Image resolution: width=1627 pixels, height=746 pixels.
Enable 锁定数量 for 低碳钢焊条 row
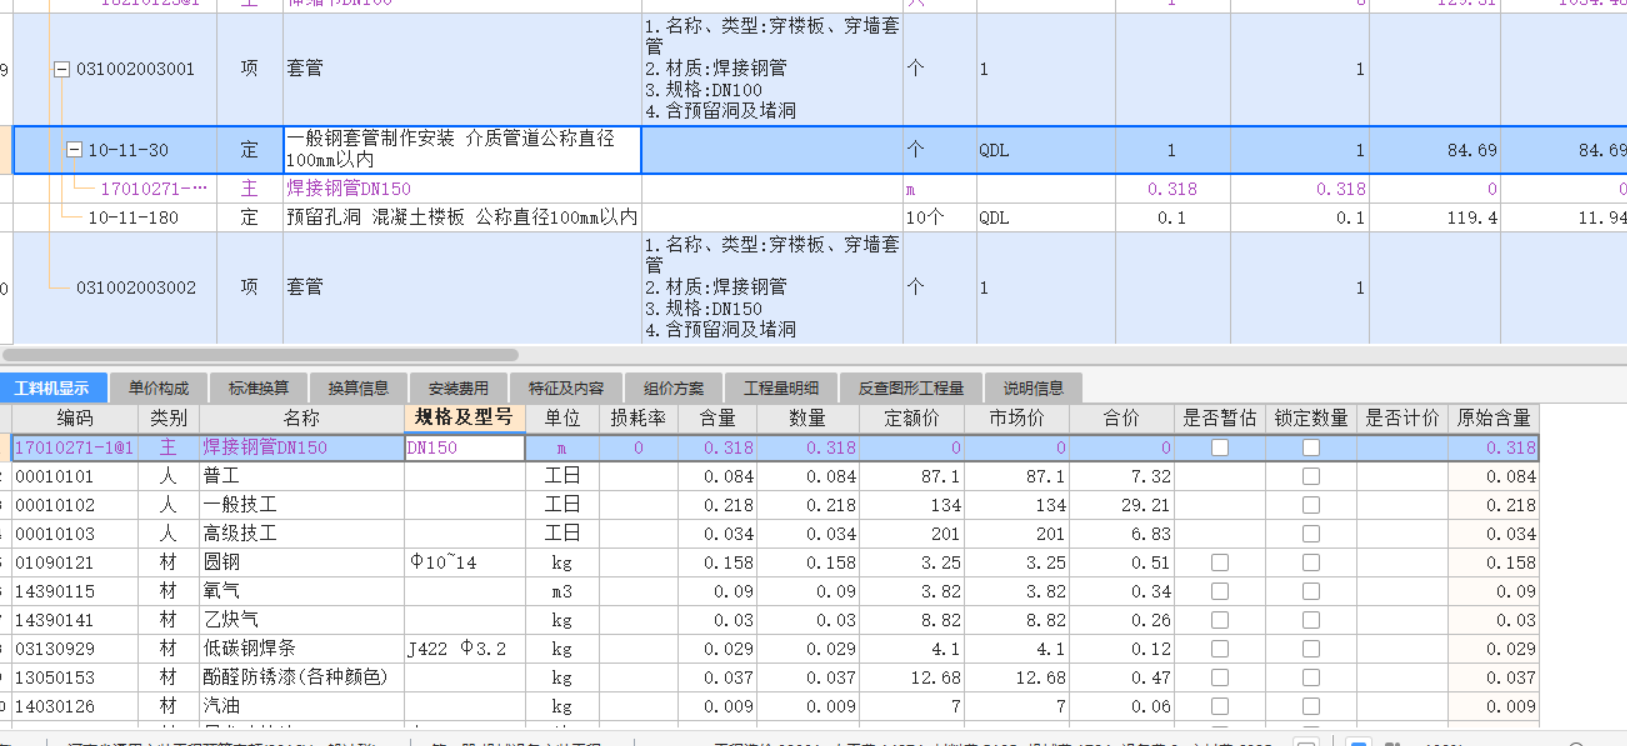1311,649
